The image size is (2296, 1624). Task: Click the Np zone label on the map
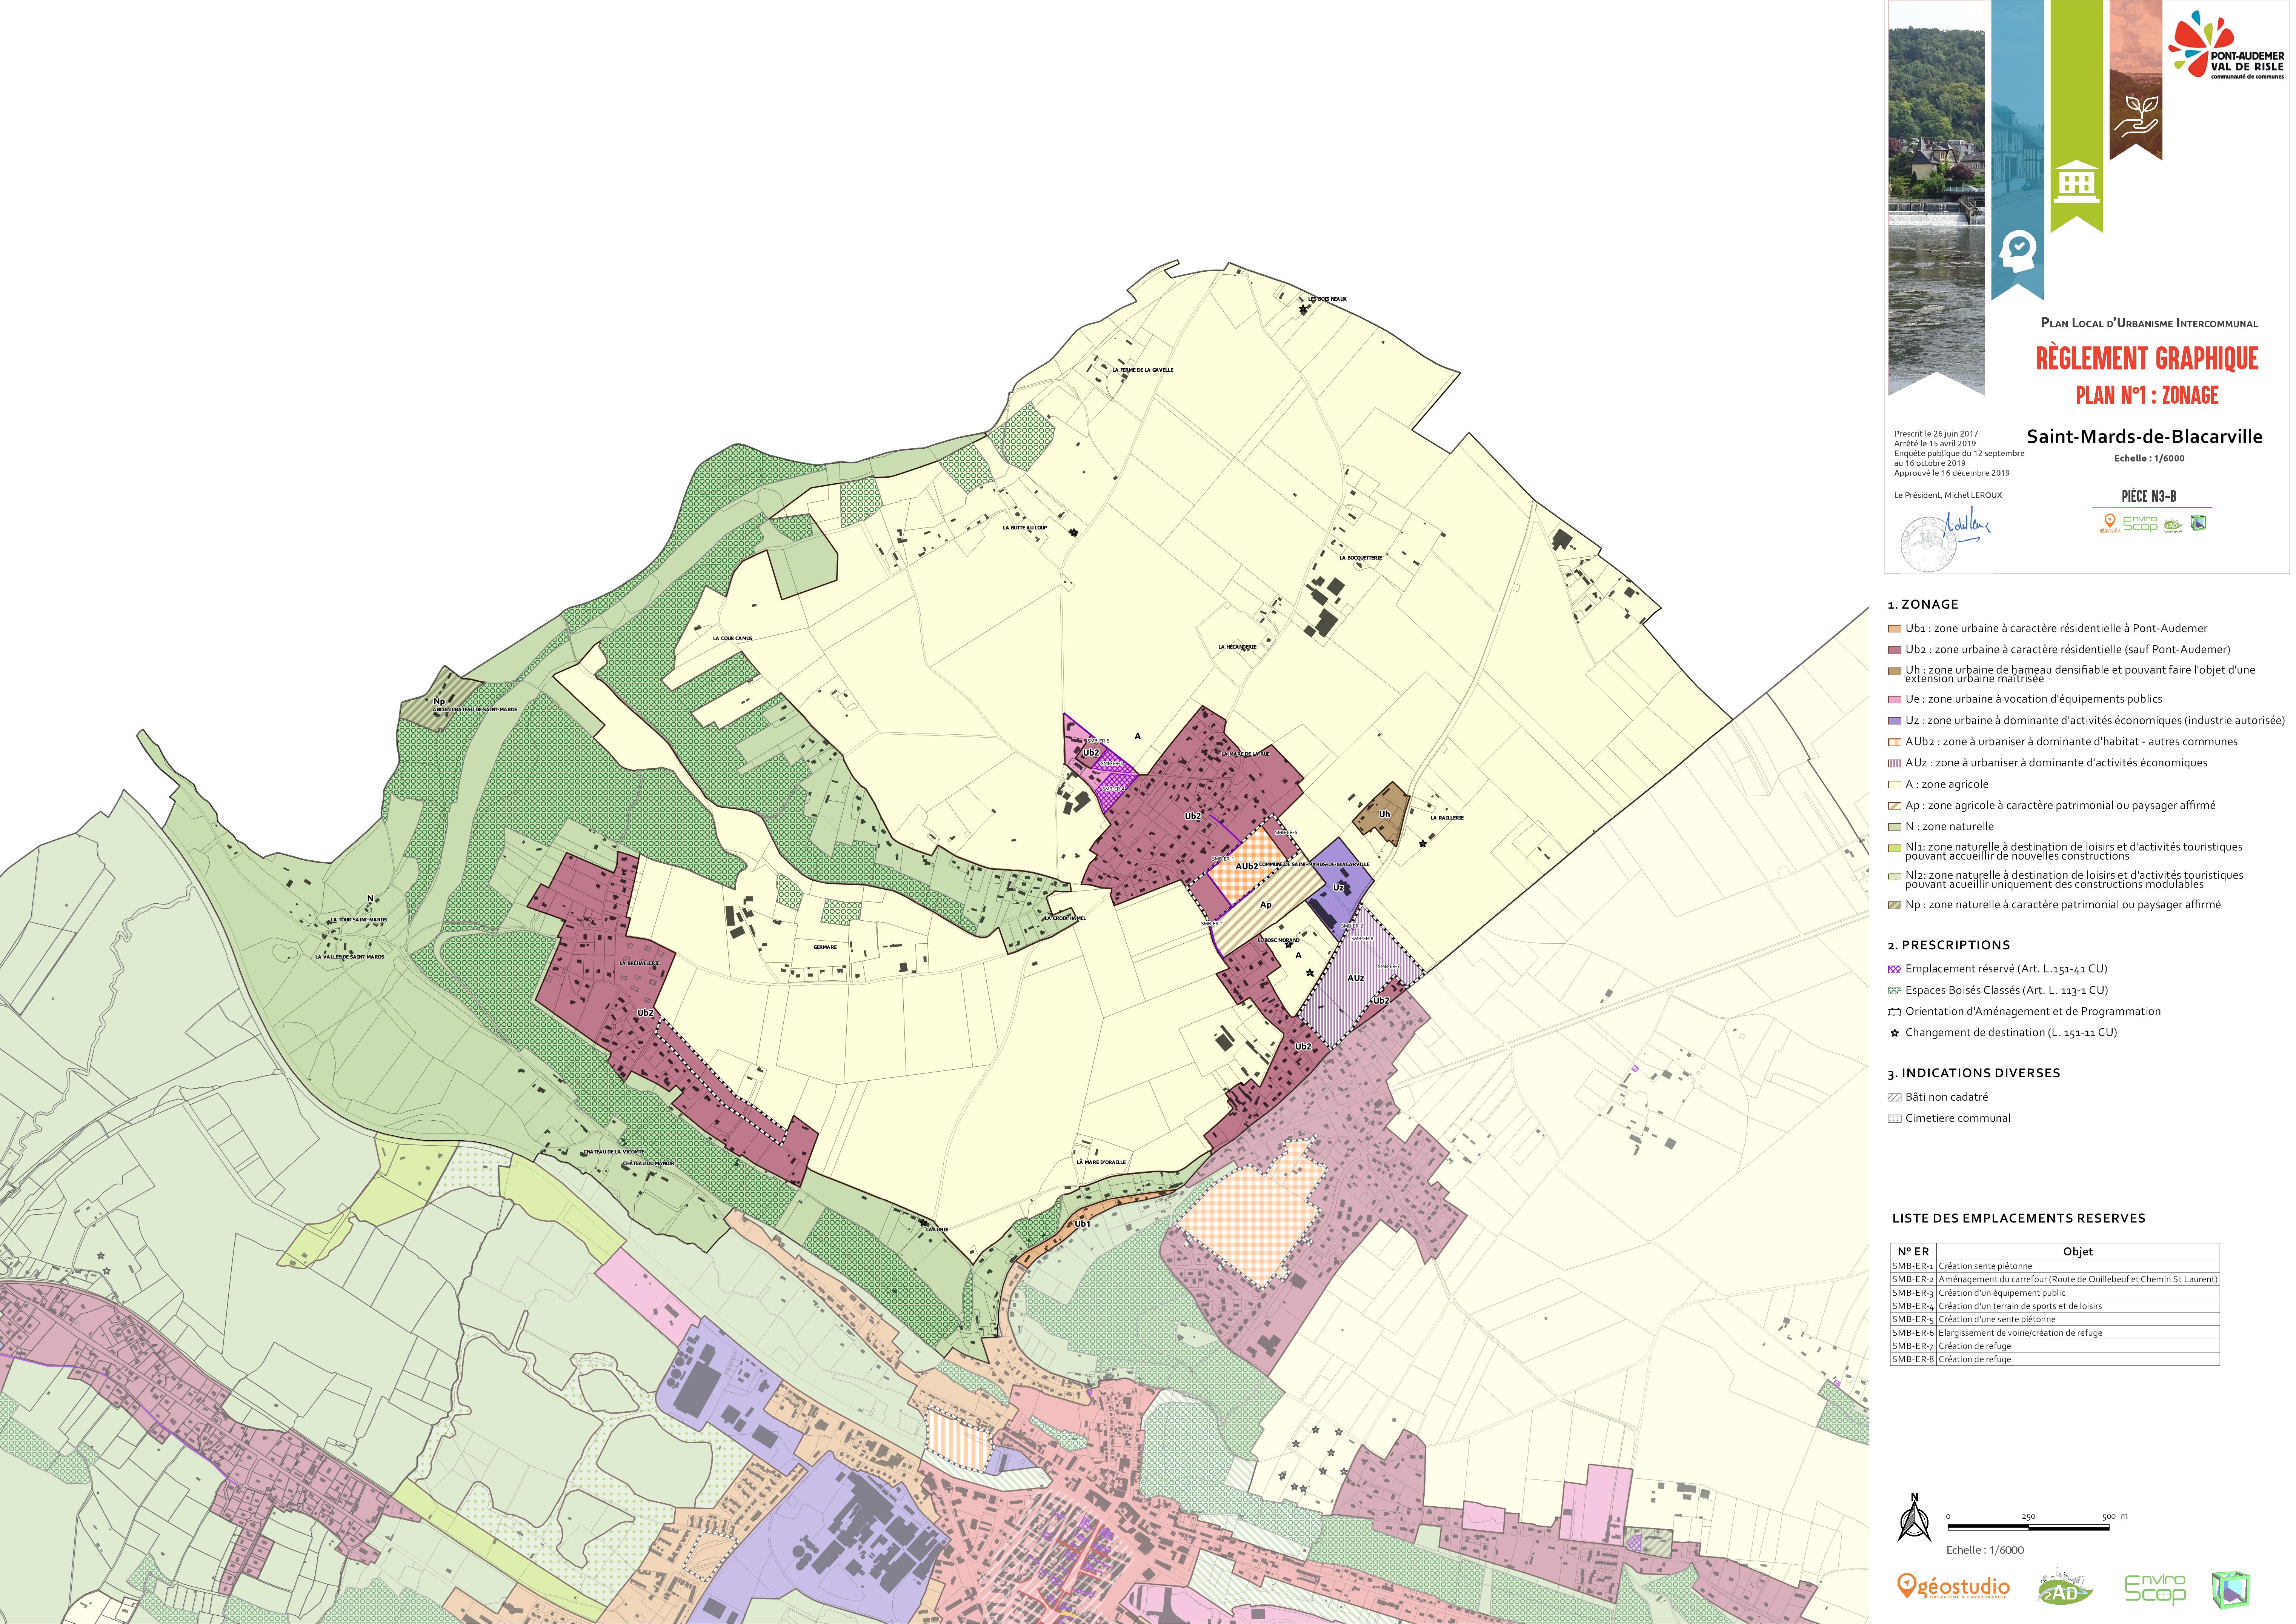pos(439,701)
